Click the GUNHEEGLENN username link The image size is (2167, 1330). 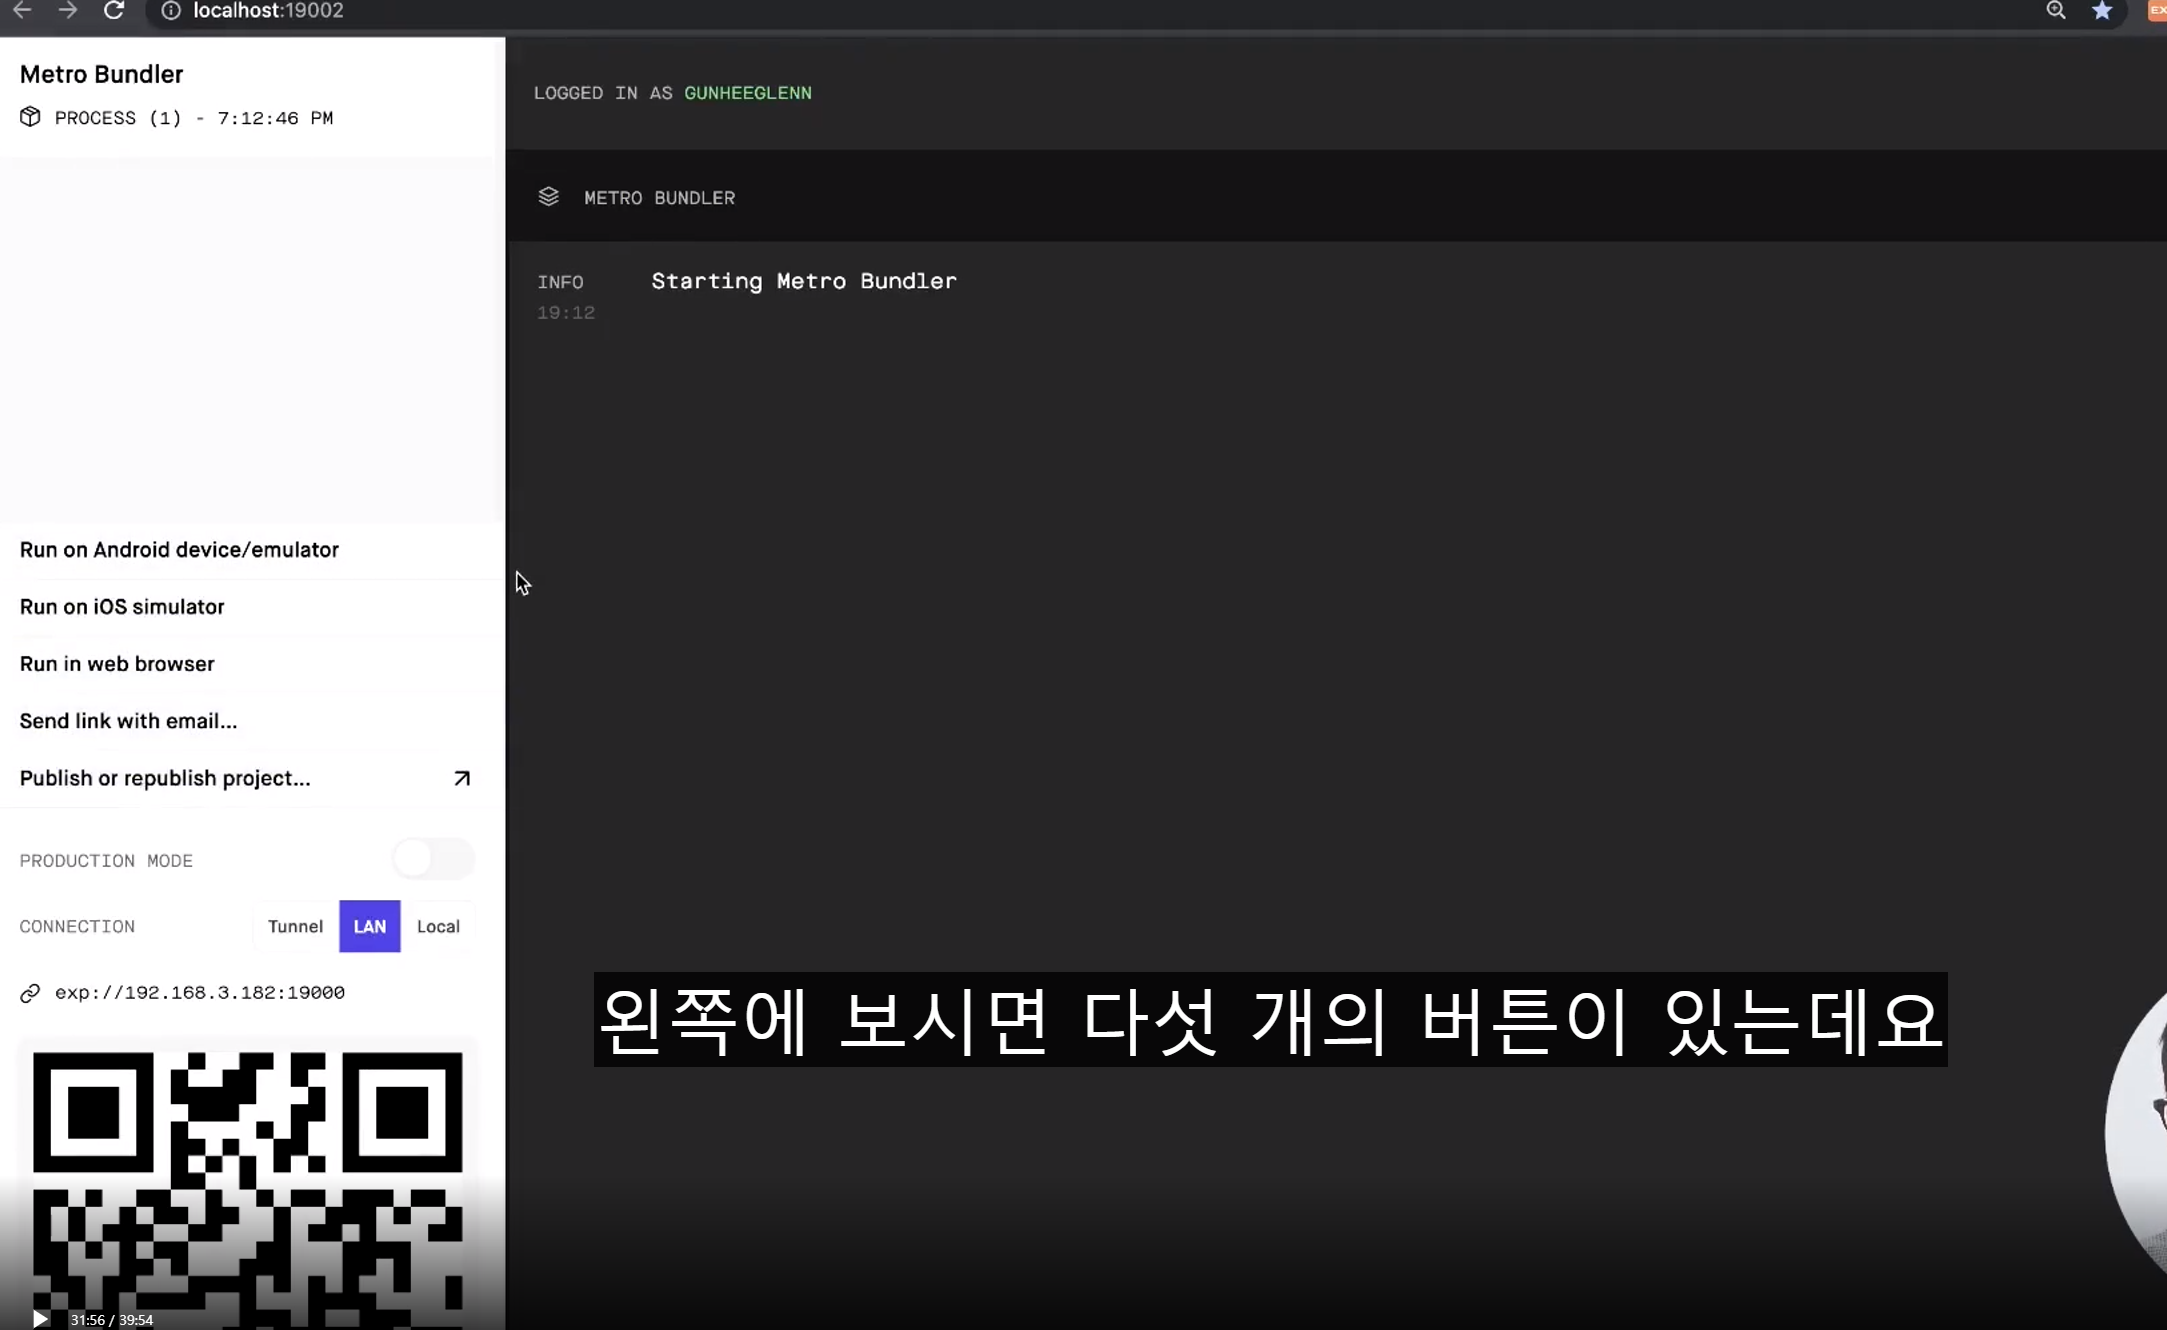point(748,93)
